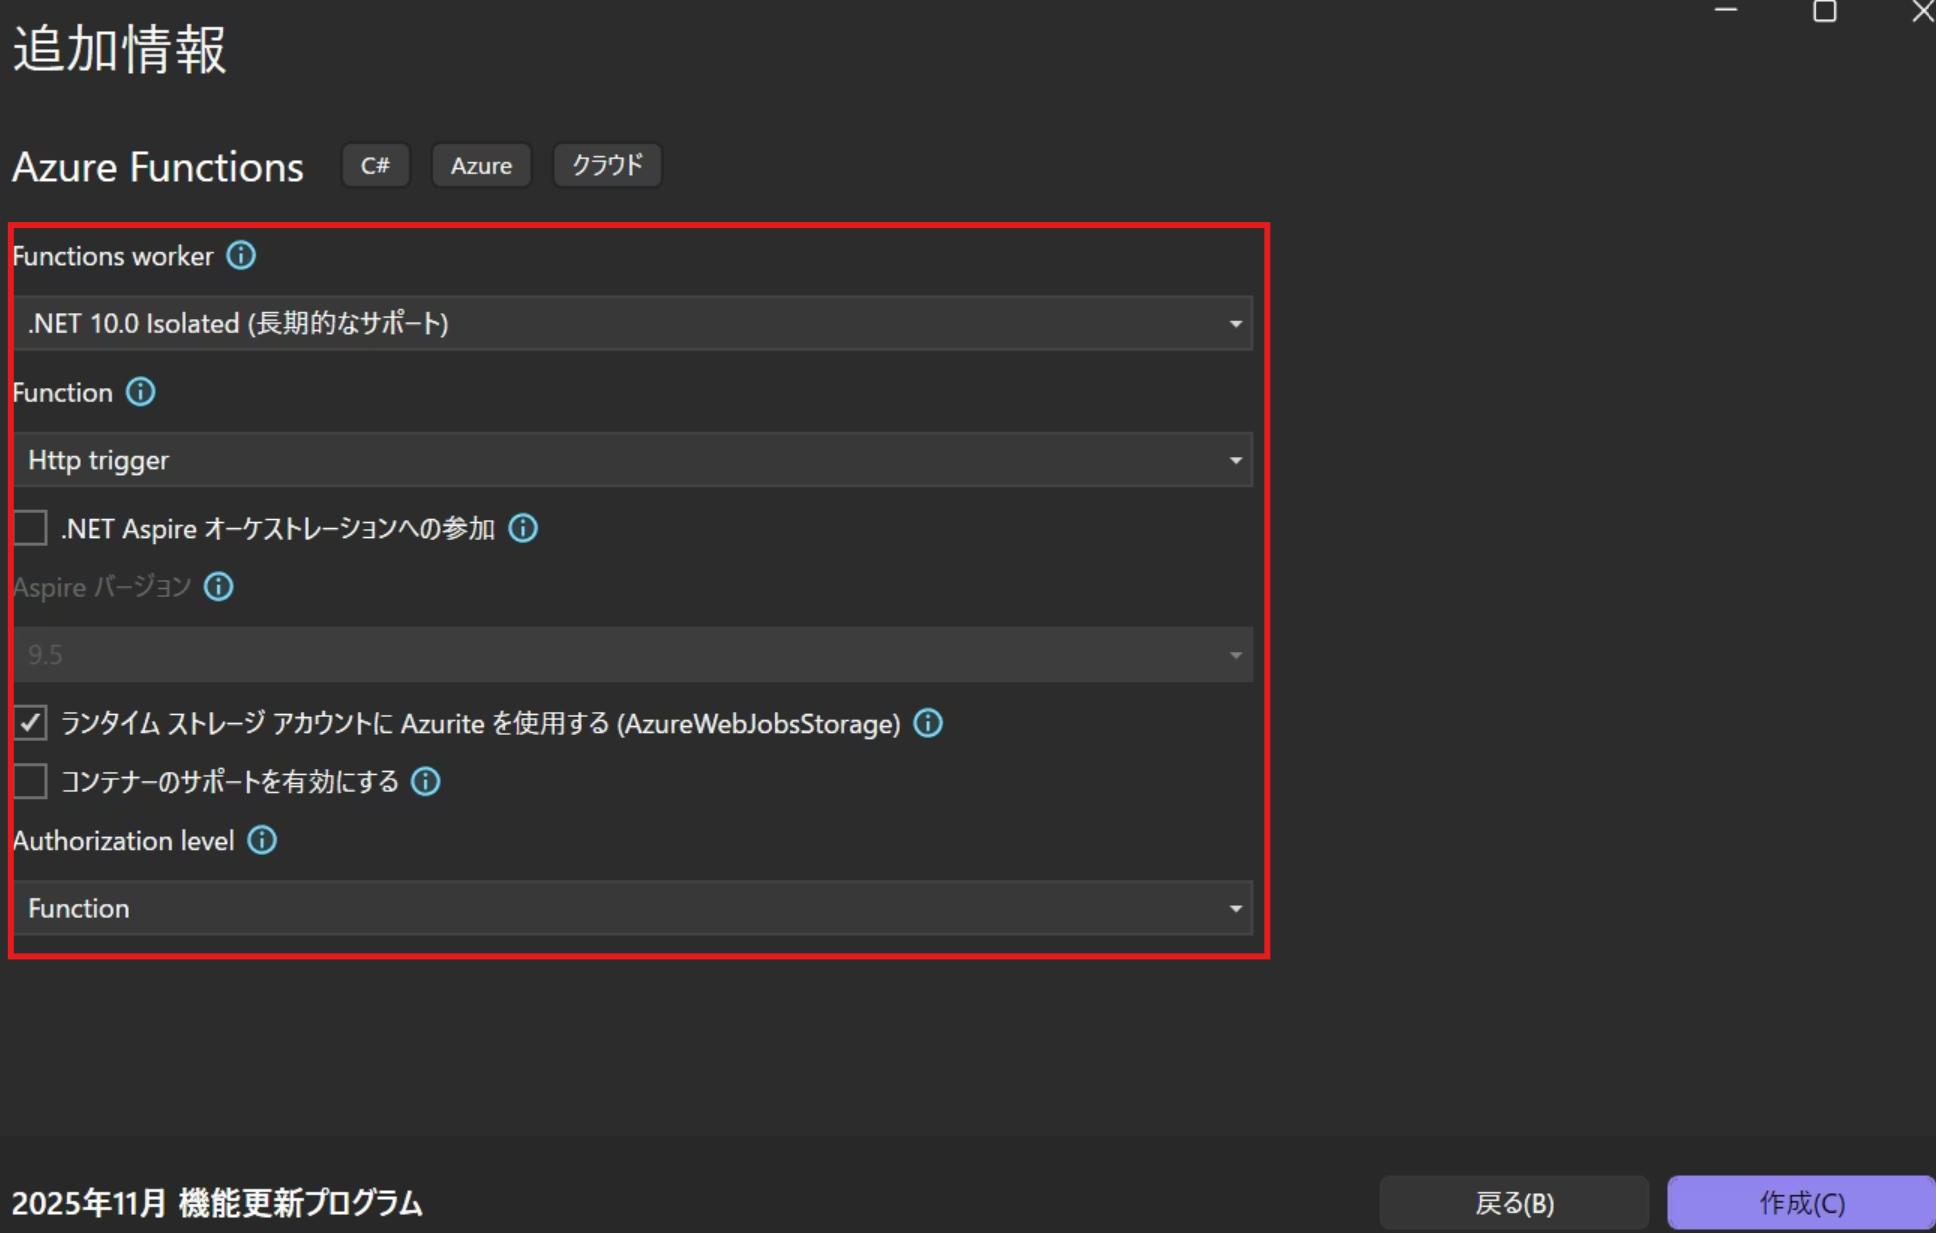Uncheck the Azurite runtime storage checkbox
The height and width of the screenshot is (1233, 1936).
coord(31,723)
